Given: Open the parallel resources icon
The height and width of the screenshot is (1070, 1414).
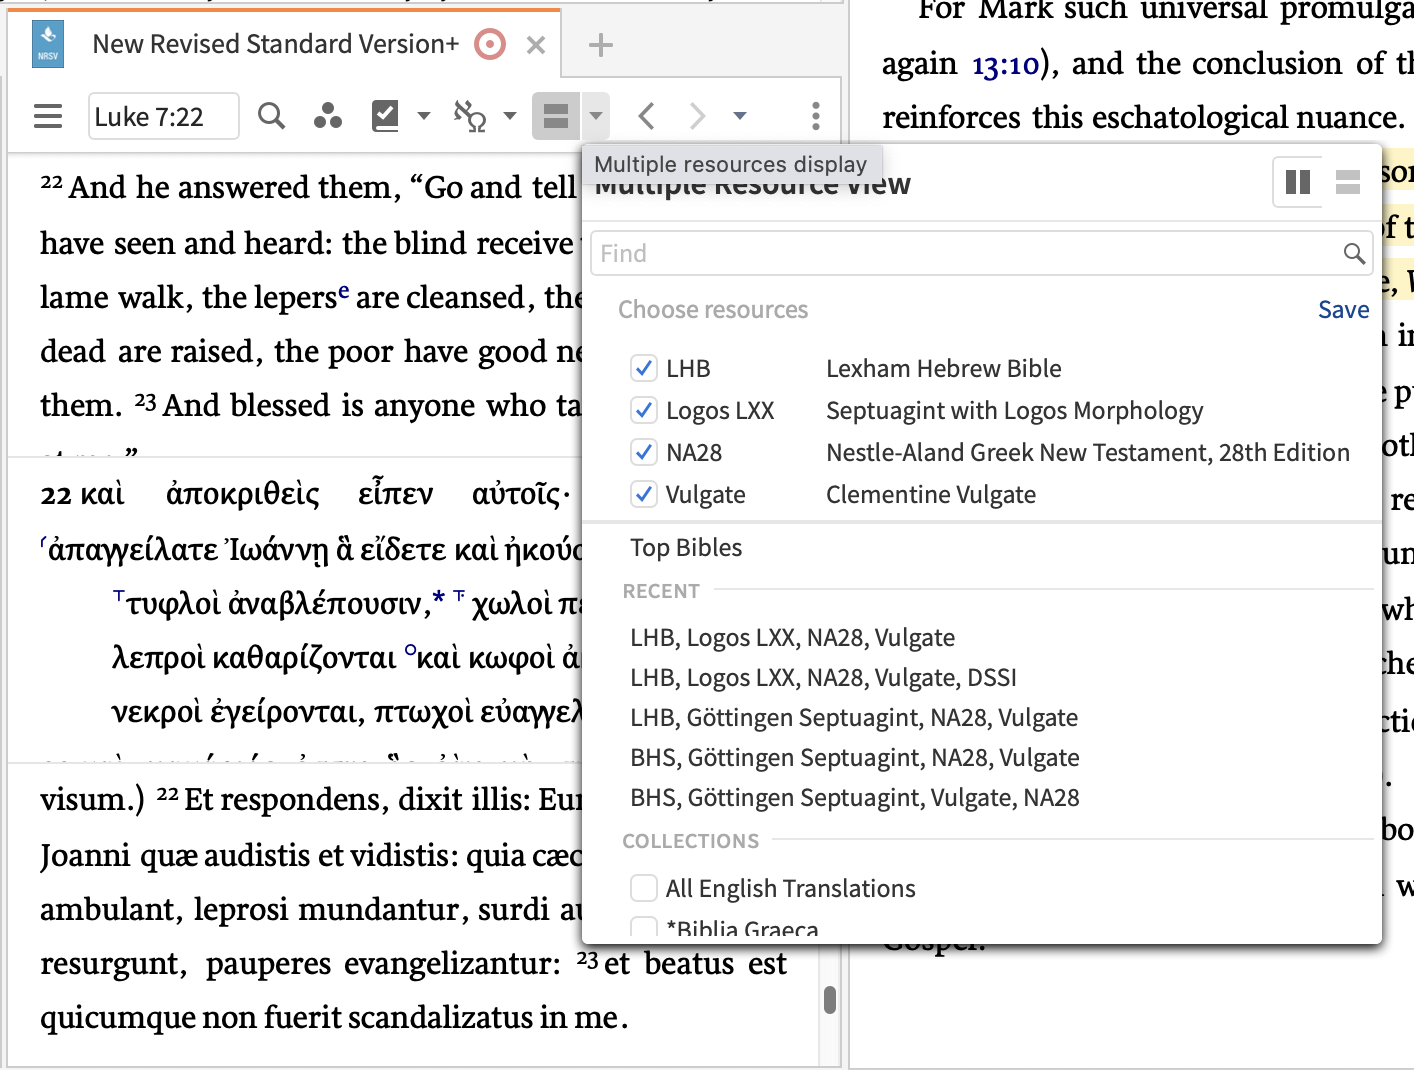Looking at the screenshot, I should (x=327, y=115).
